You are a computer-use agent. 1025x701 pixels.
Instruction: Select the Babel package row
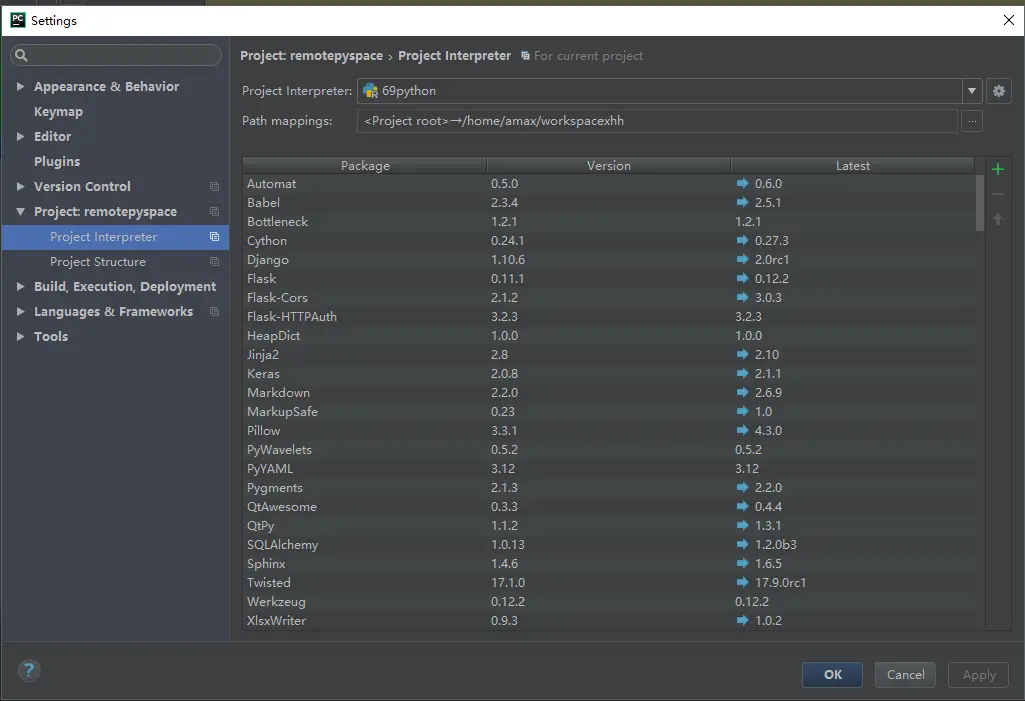(609, 203)
